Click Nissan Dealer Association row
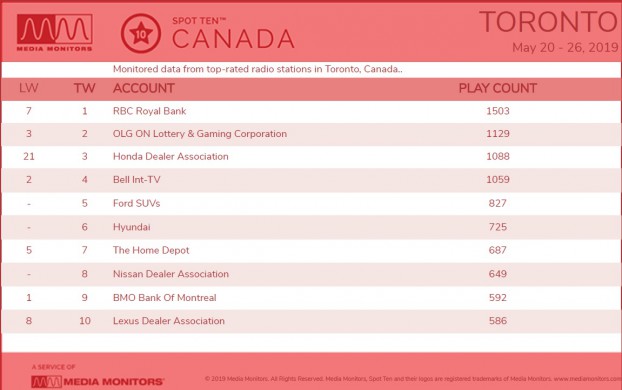This screenshot has width=622, height=390. point(311,274)
